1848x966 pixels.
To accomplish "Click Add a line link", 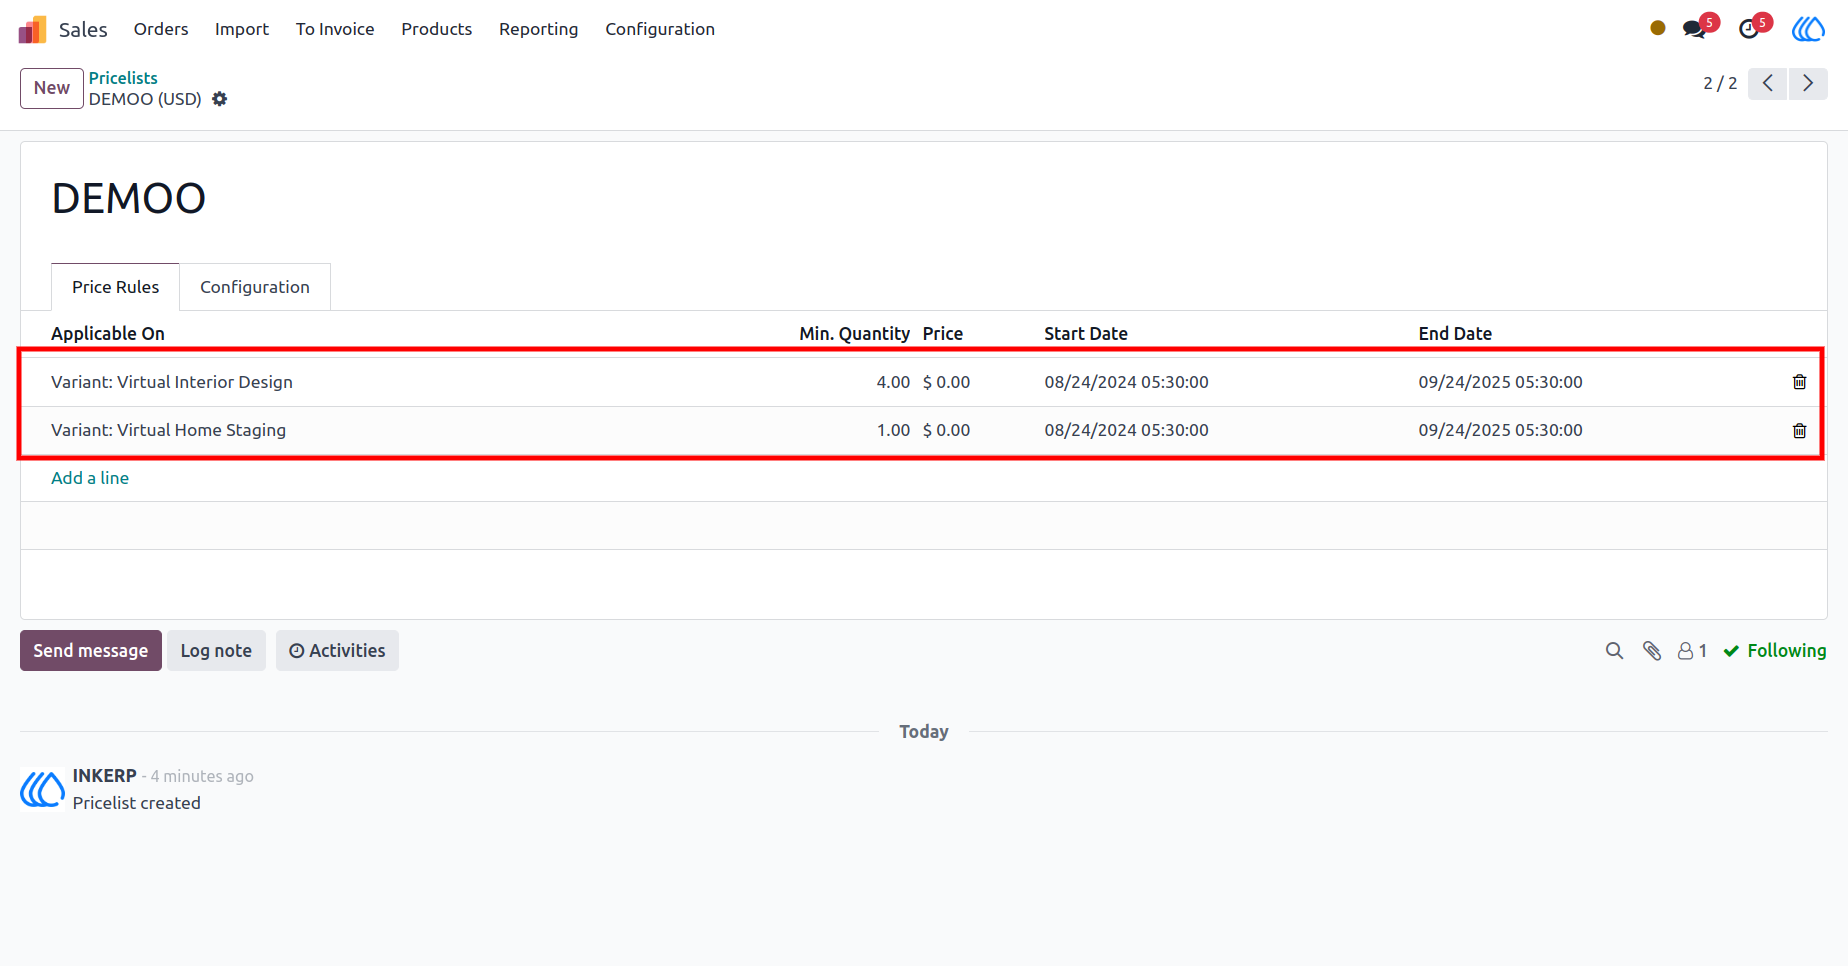I will coord(90,478).
